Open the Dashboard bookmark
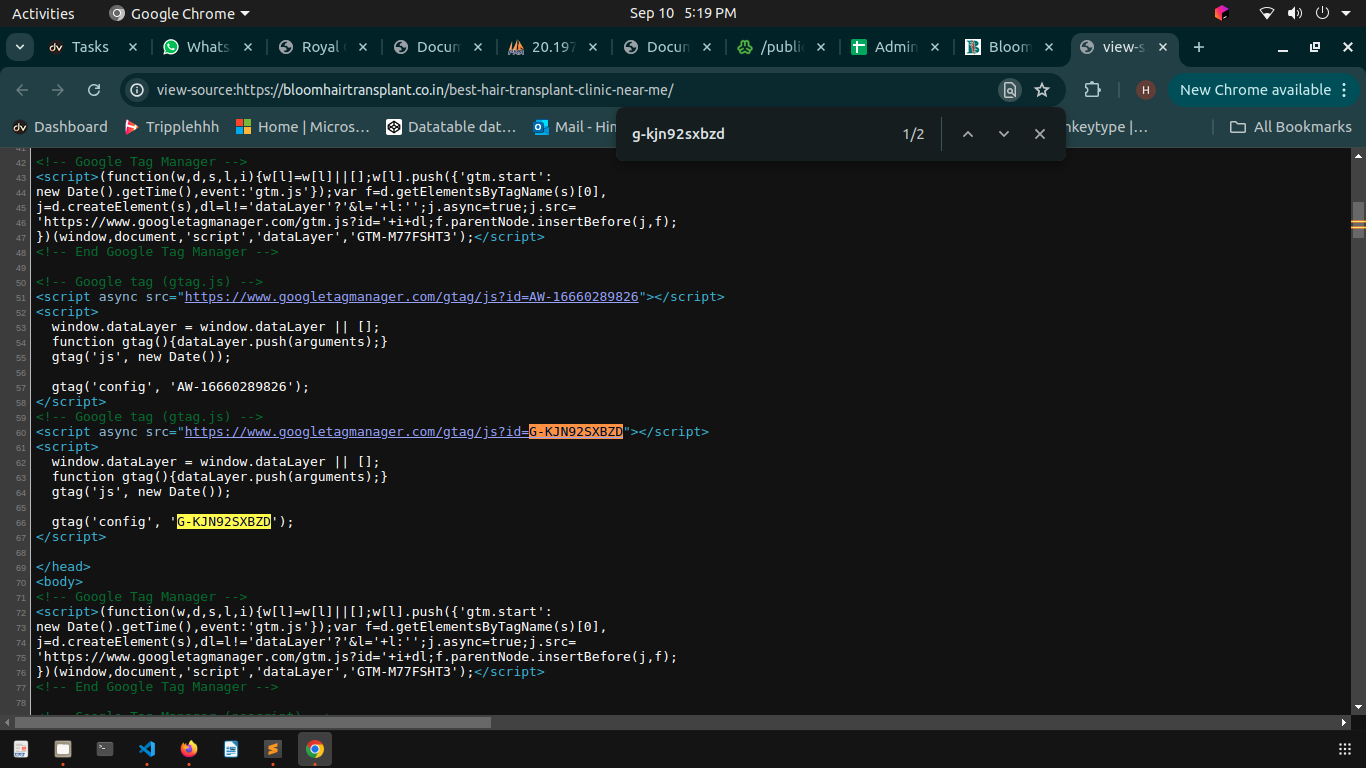This screenshot has height=768, width=1366. click(x=60, y=127)
